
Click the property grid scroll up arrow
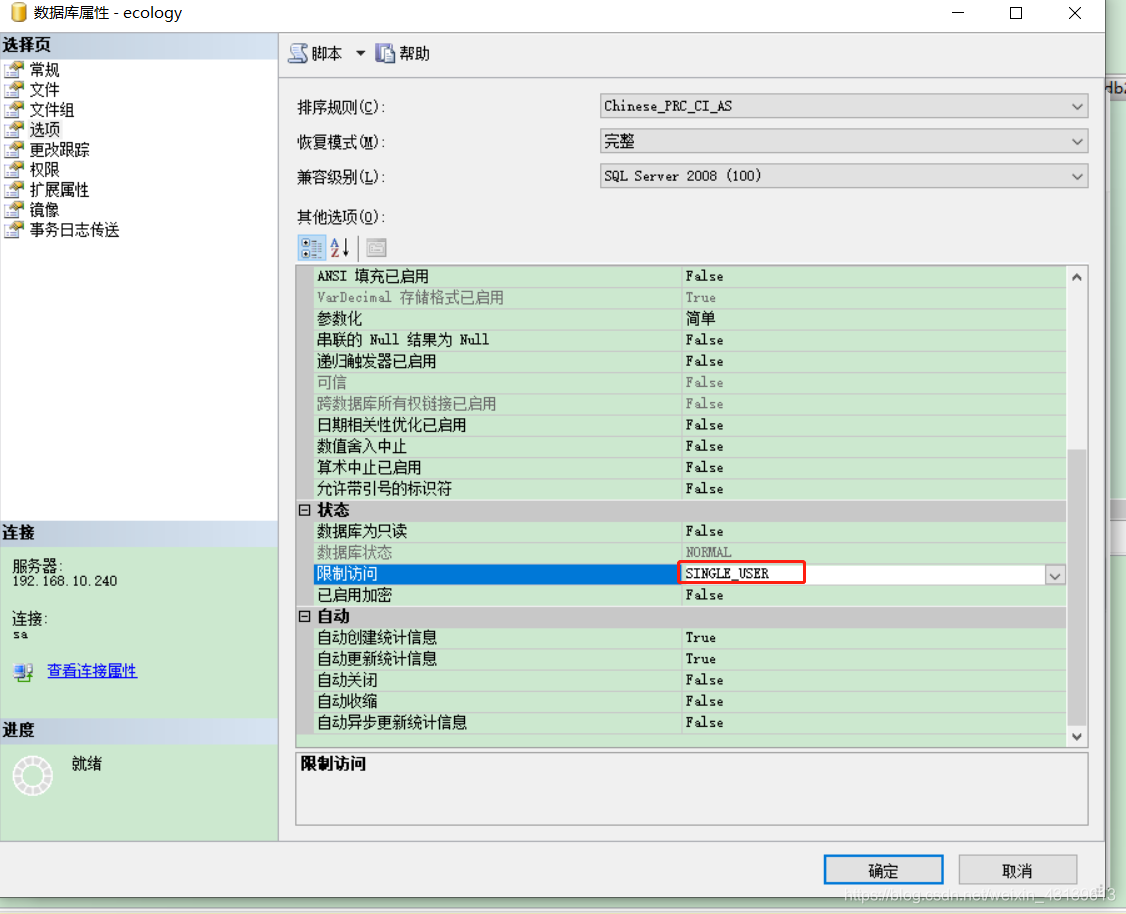[x=1076, y=277]
